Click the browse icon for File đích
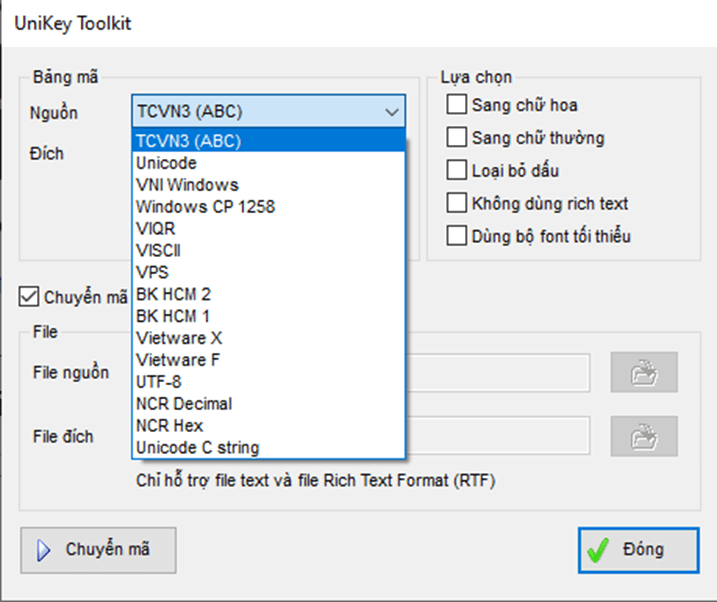 [644, 436]
